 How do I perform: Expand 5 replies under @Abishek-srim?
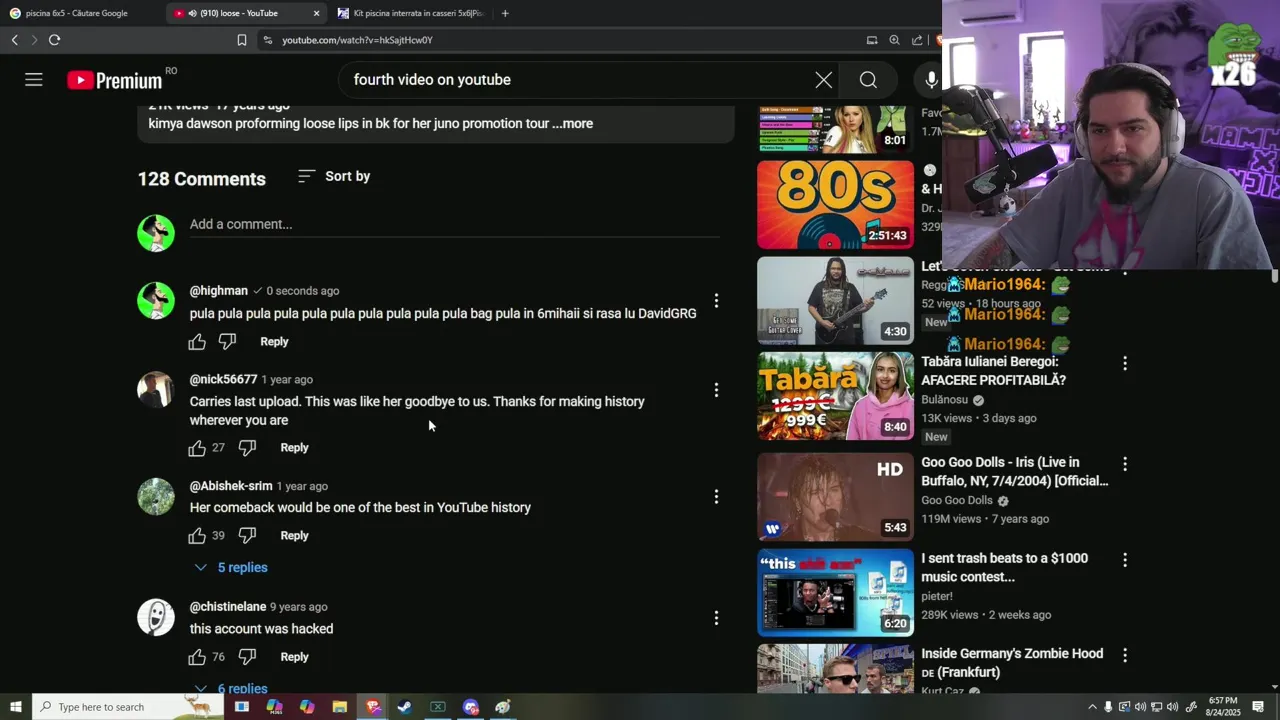(x=231, y=568)
